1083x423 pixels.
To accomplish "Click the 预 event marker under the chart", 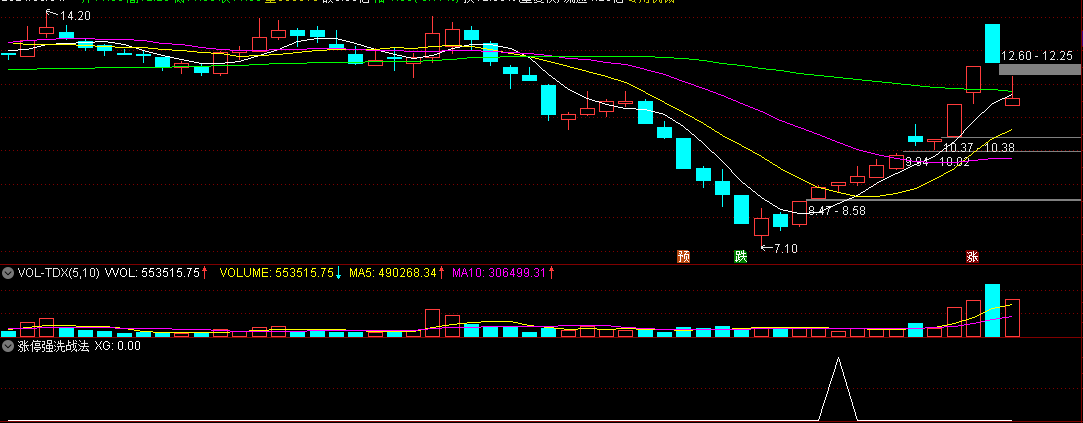I will point(684,257).
